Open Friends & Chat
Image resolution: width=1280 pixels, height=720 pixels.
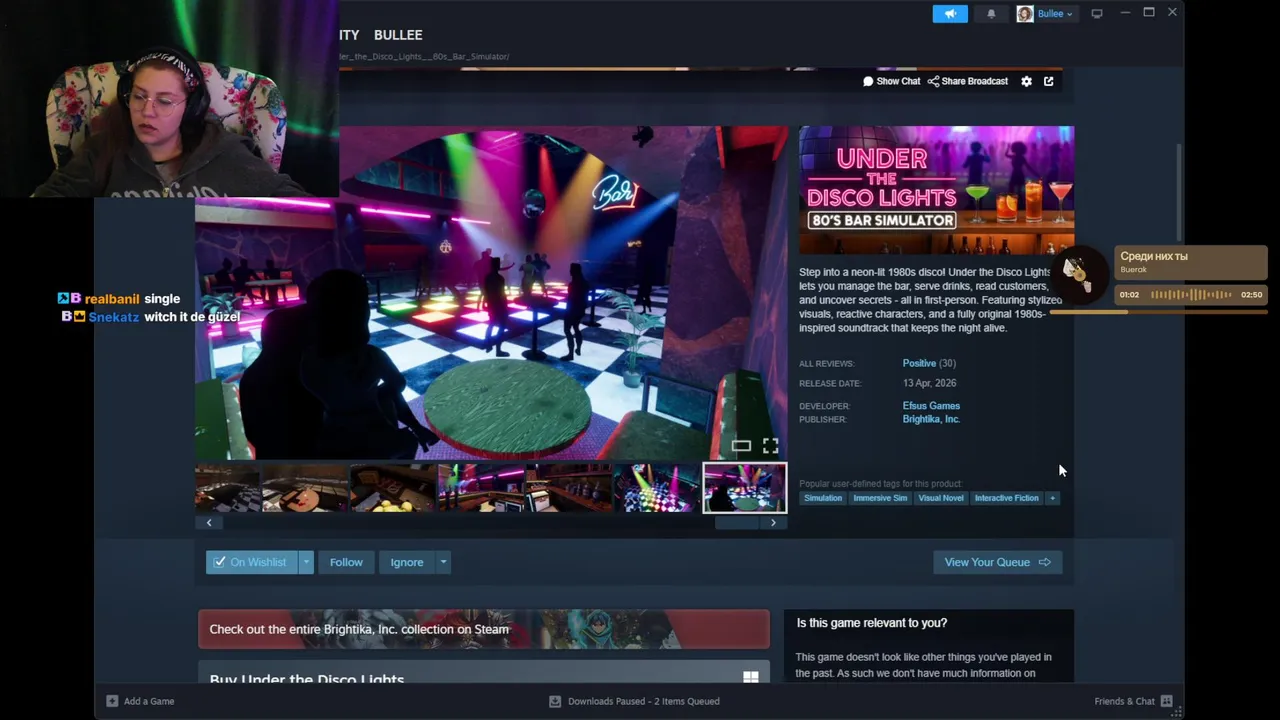click(1133, 701)
